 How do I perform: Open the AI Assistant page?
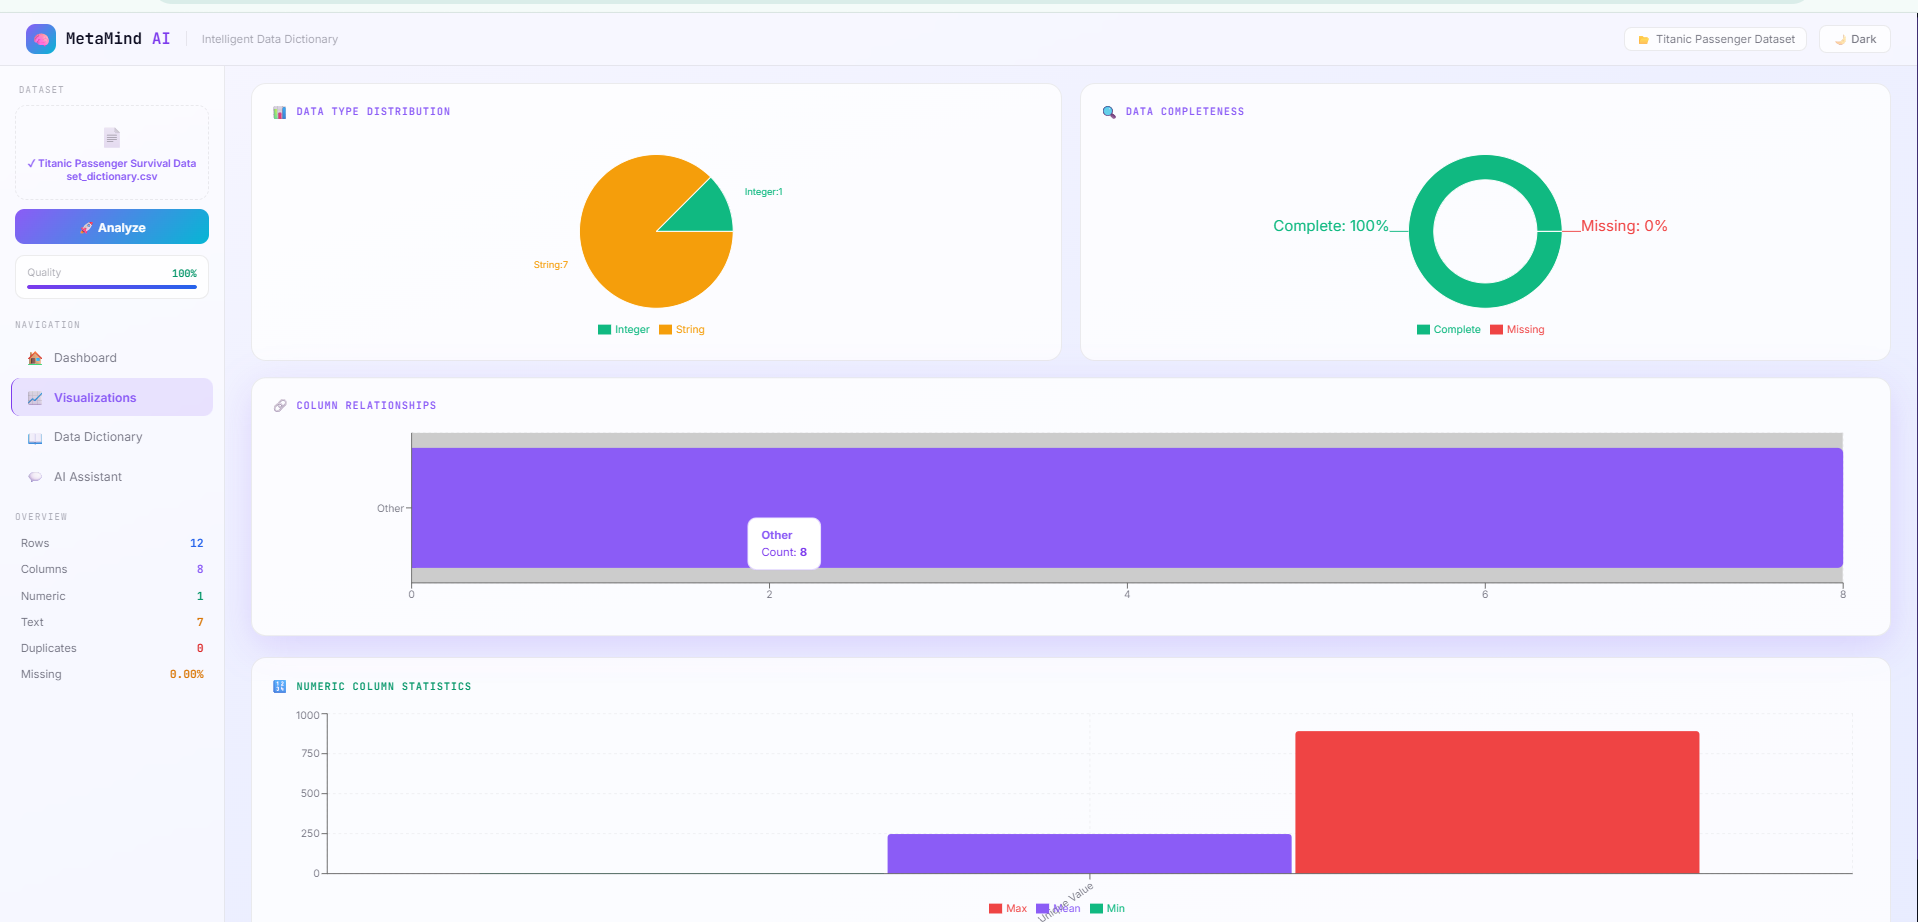[112, 477]
